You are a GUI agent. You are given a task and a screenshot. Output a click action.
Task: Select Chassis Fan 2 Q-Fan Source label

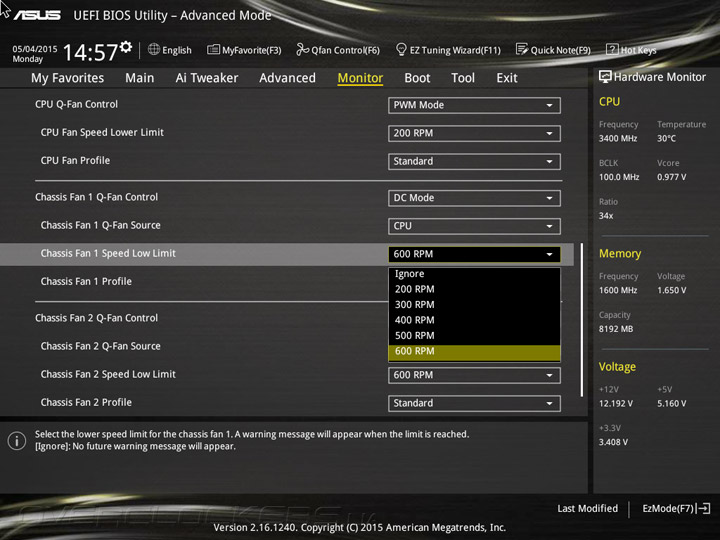pos(101,346)
